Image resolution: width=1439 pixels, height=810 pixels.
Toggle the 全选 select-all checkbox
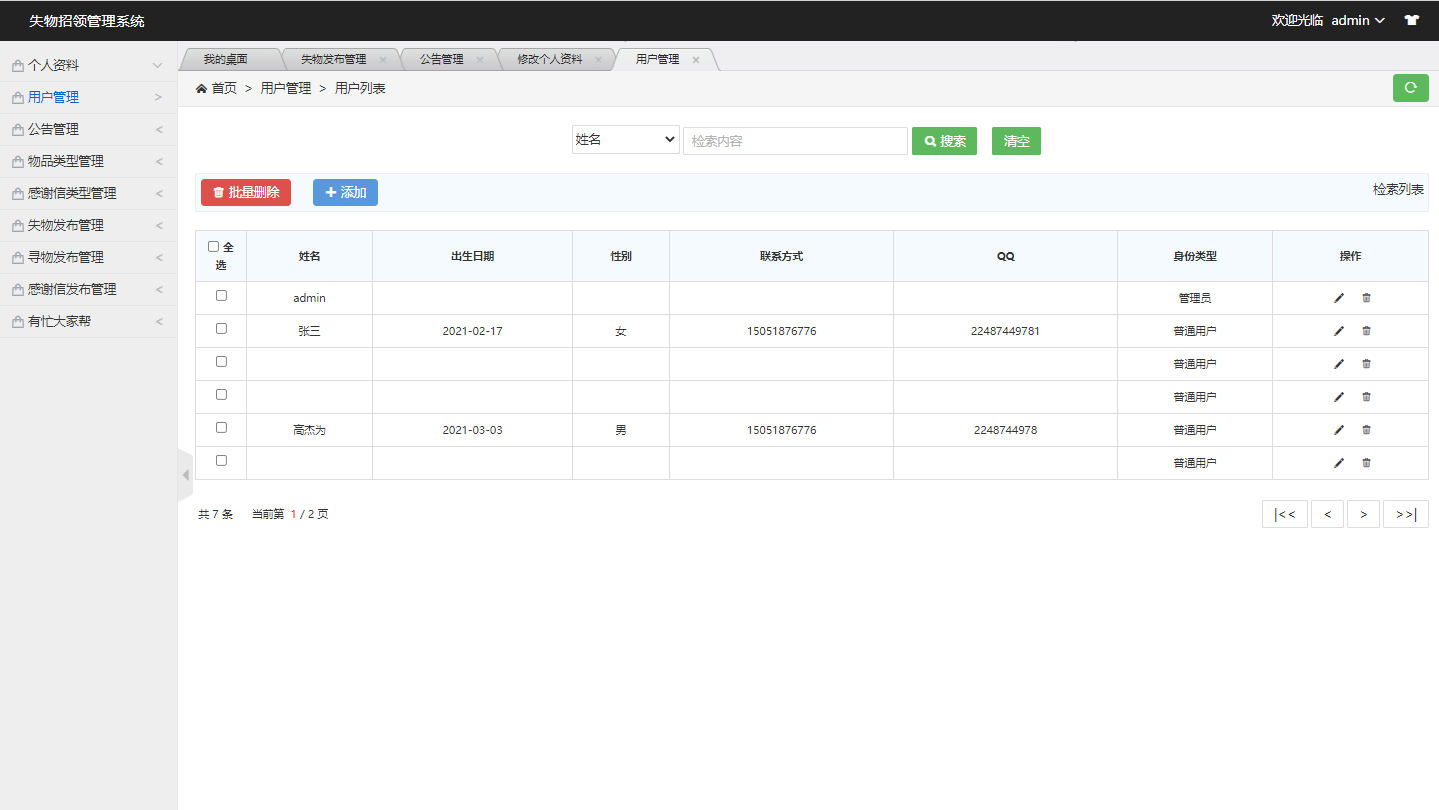pos(213,247)
